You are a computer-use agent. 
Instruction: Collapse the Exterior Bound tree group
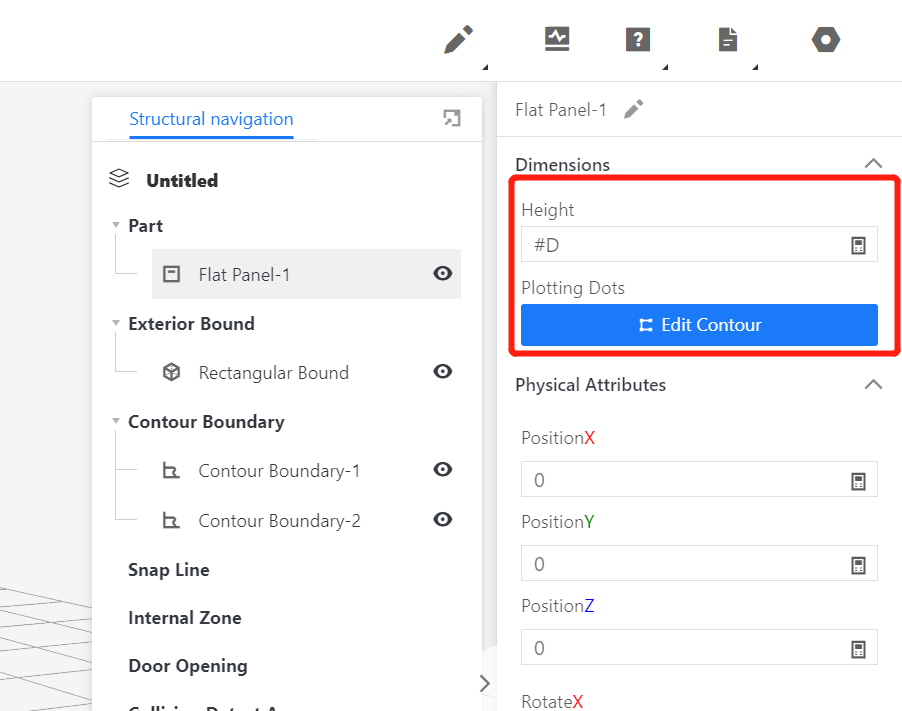(x=116, y=324)
